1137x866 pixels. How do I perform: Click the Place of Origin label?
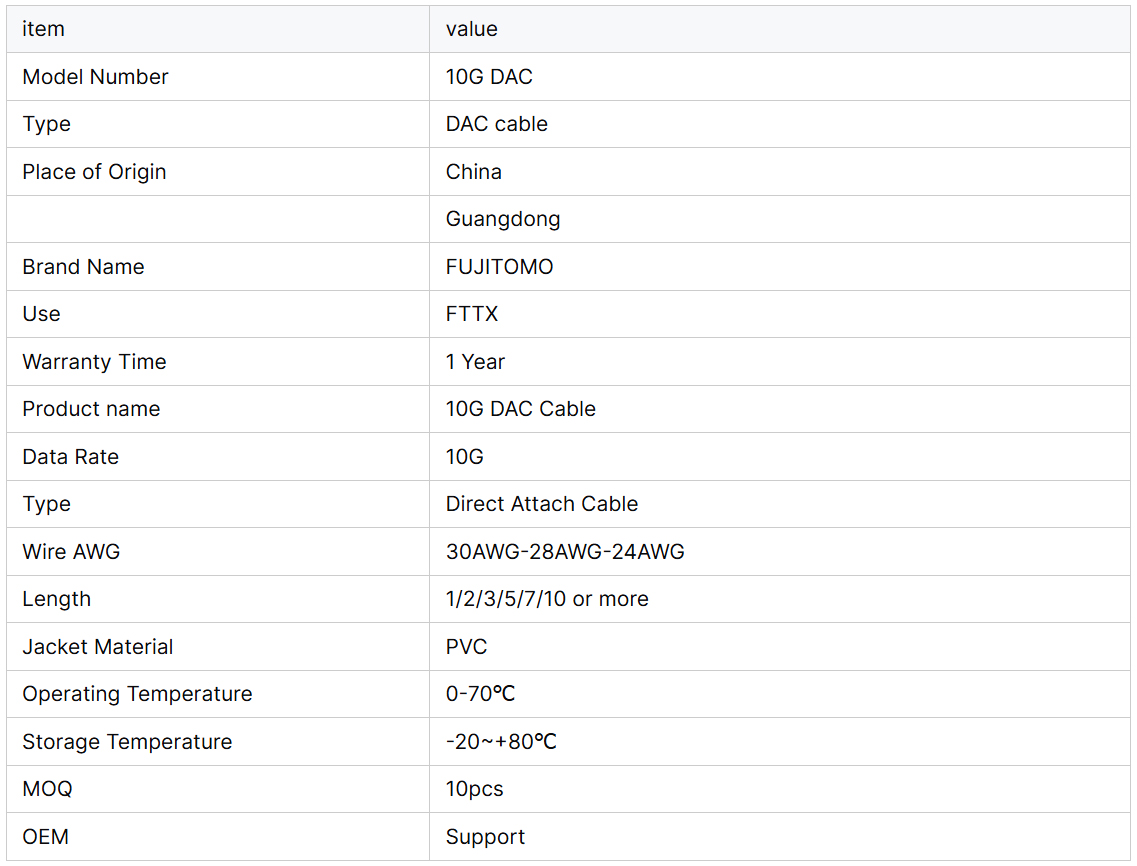95,172
